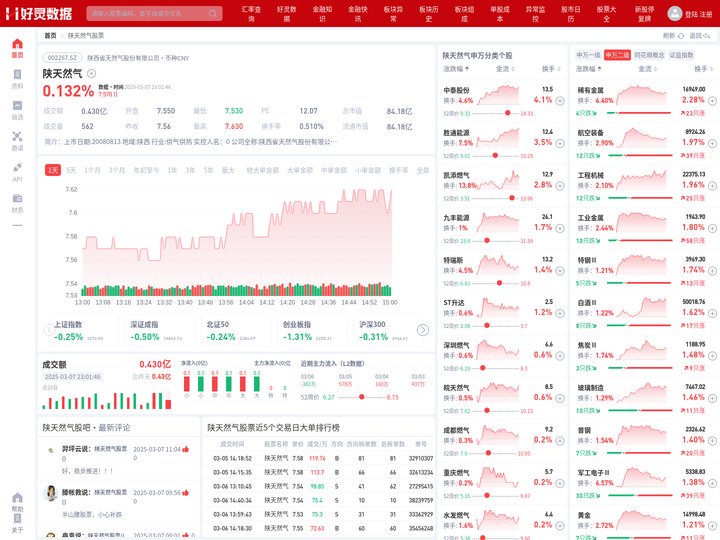Click 陕天然气 52周价 slider marker
The height and width of the screenshot is (540, 720).
[362, 397]
